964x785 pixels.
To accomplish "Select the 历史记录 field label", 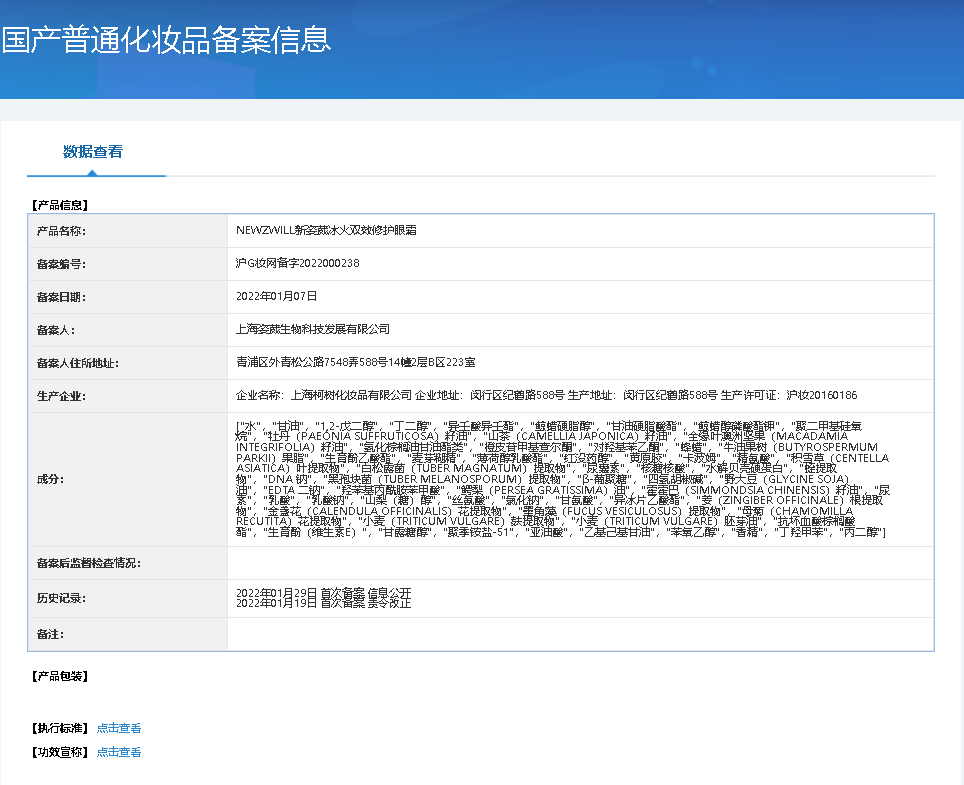I will point(59,595).
